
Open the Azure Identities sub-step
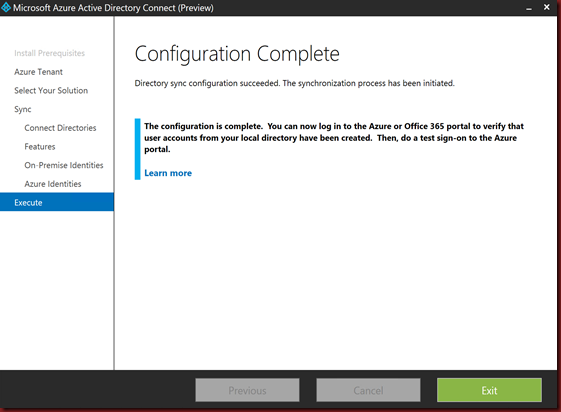[53, 184]
